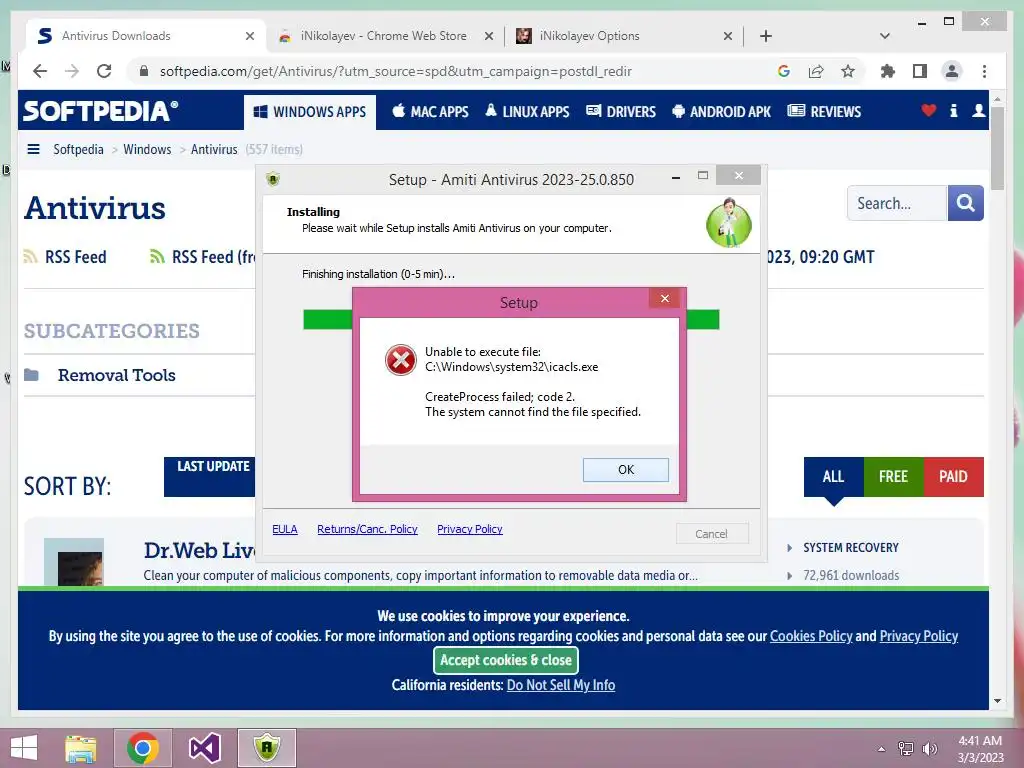The width and height of the screenshot is (1024, 768).
Task: Select Windows Apps menu
Action: pos(310,112)
